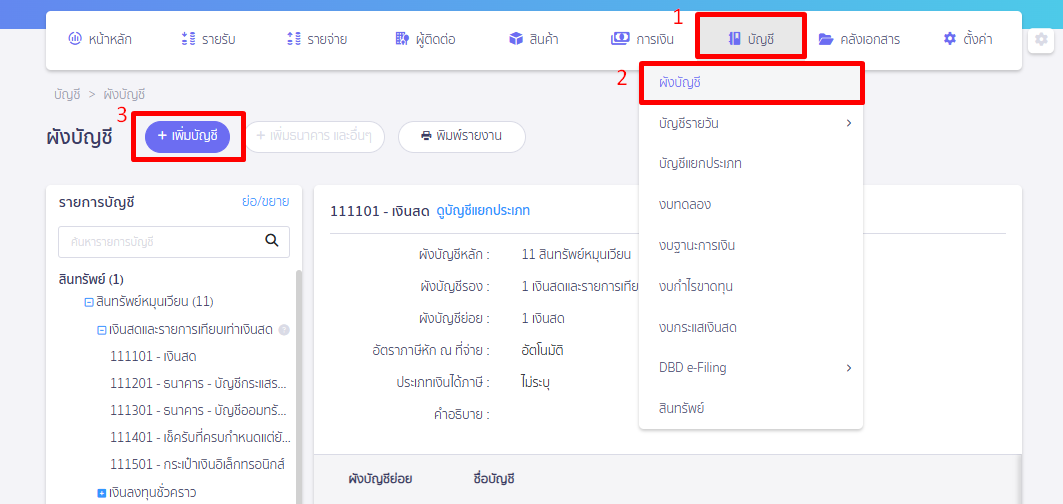The image size is (1063, 504).
Task: Click the 11 สินทรัพย์หมุนเวียน value text
Action: click(576, 254)
